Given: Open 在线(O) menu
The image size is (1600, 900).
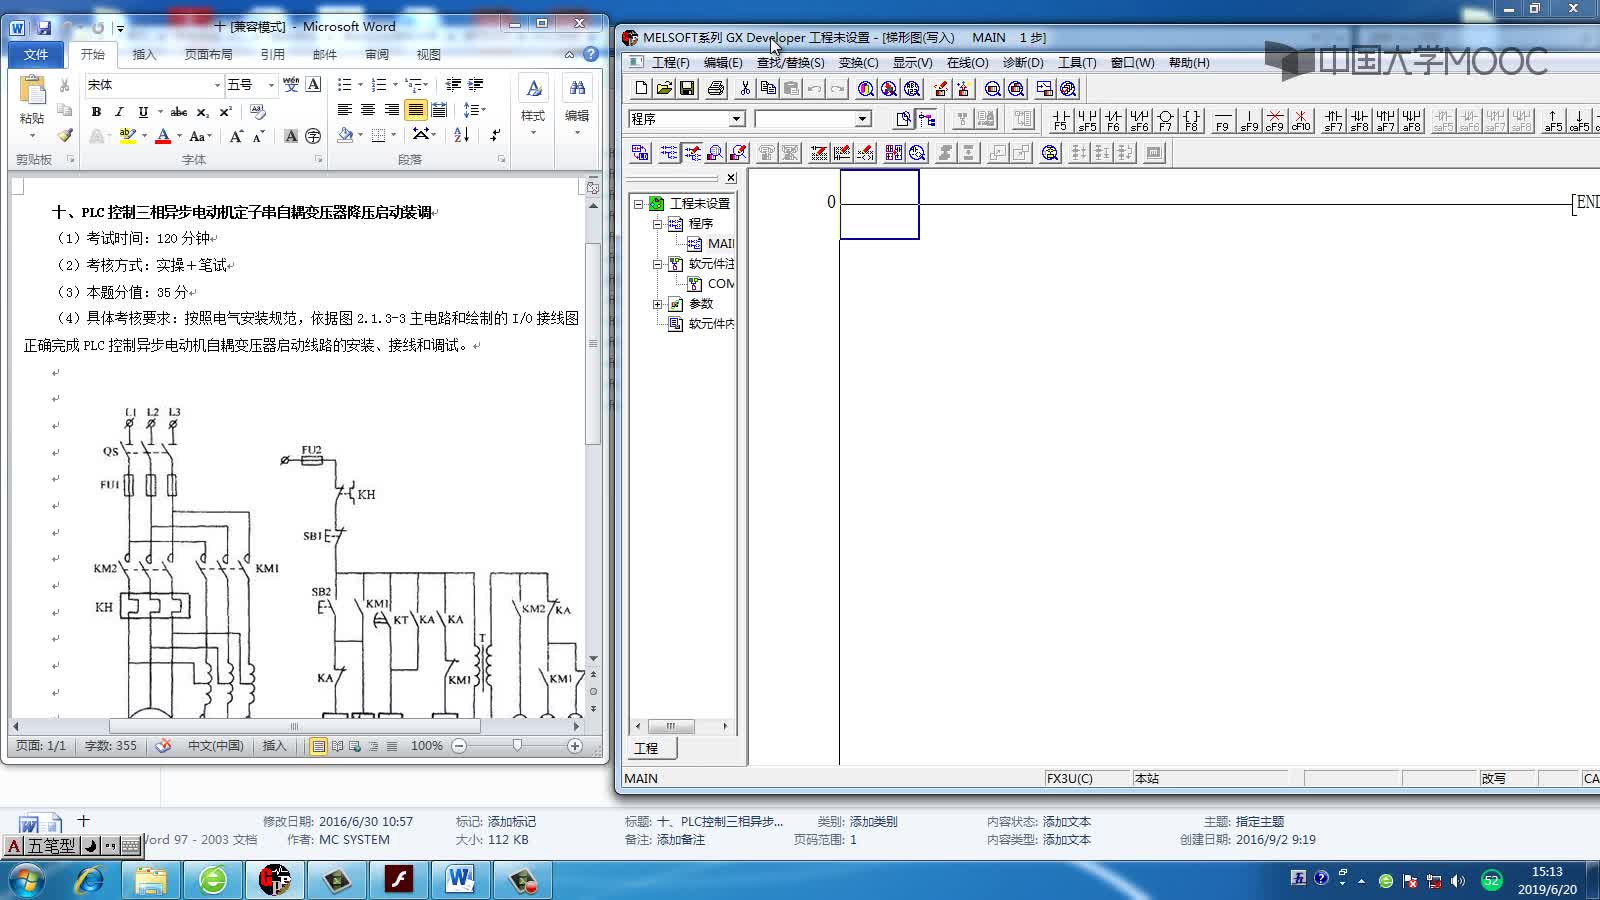Looking at the screenshot, I should 967,62.
